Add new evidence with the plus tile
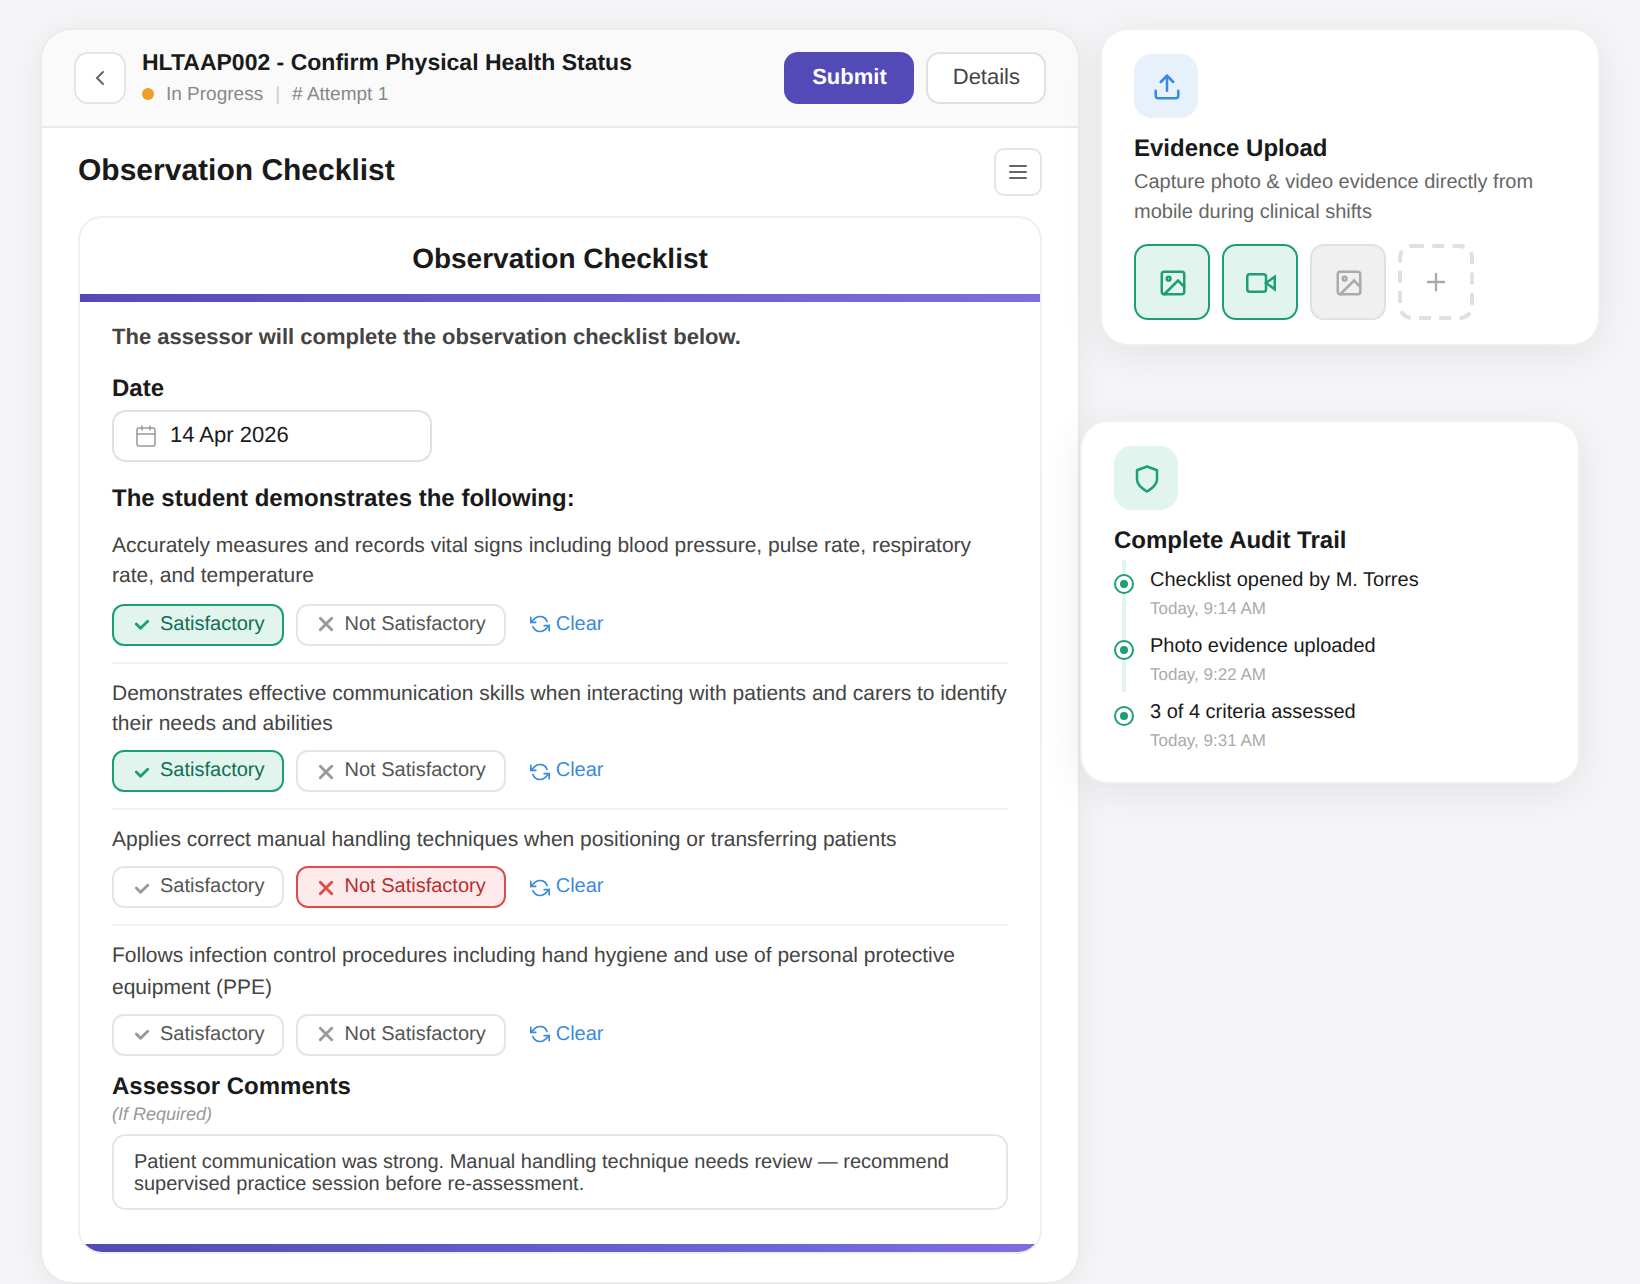1640x1284 pixels. (x=1436, y=282)
